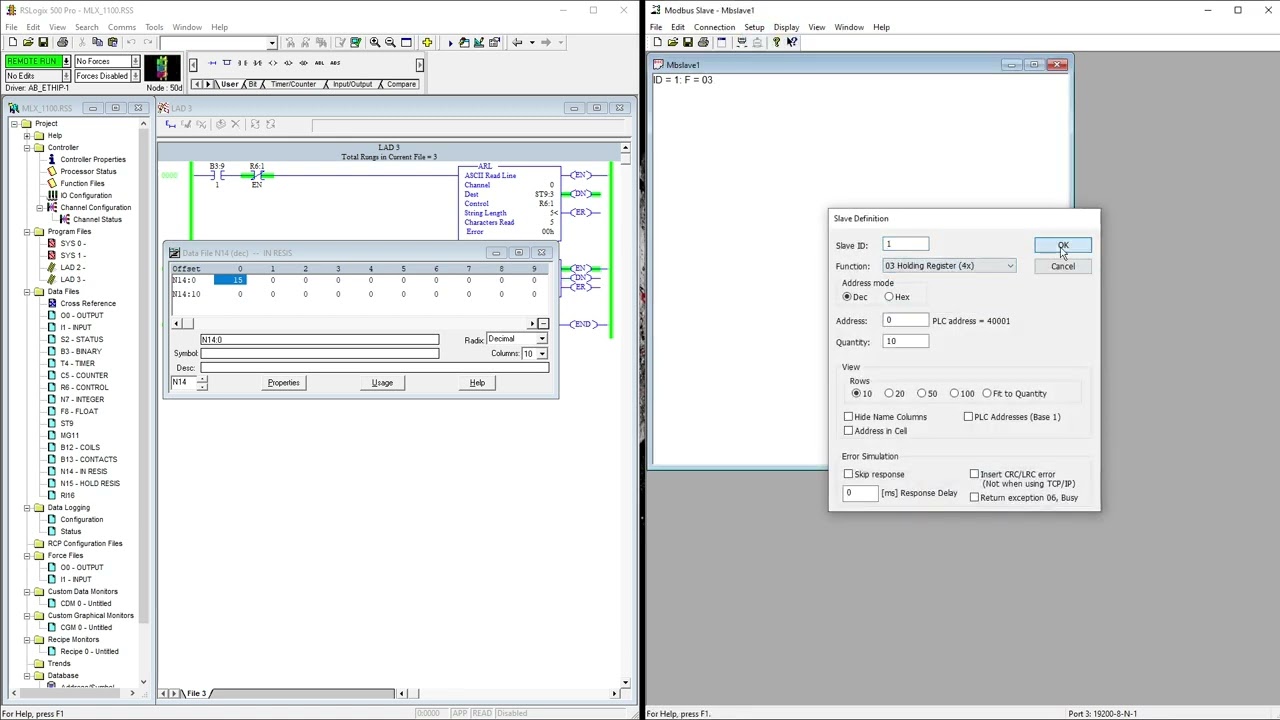The width and height of the screenshot is (1280, 720).
Task: Click New document icon in Modbus Slave
Action: [657, 42]
